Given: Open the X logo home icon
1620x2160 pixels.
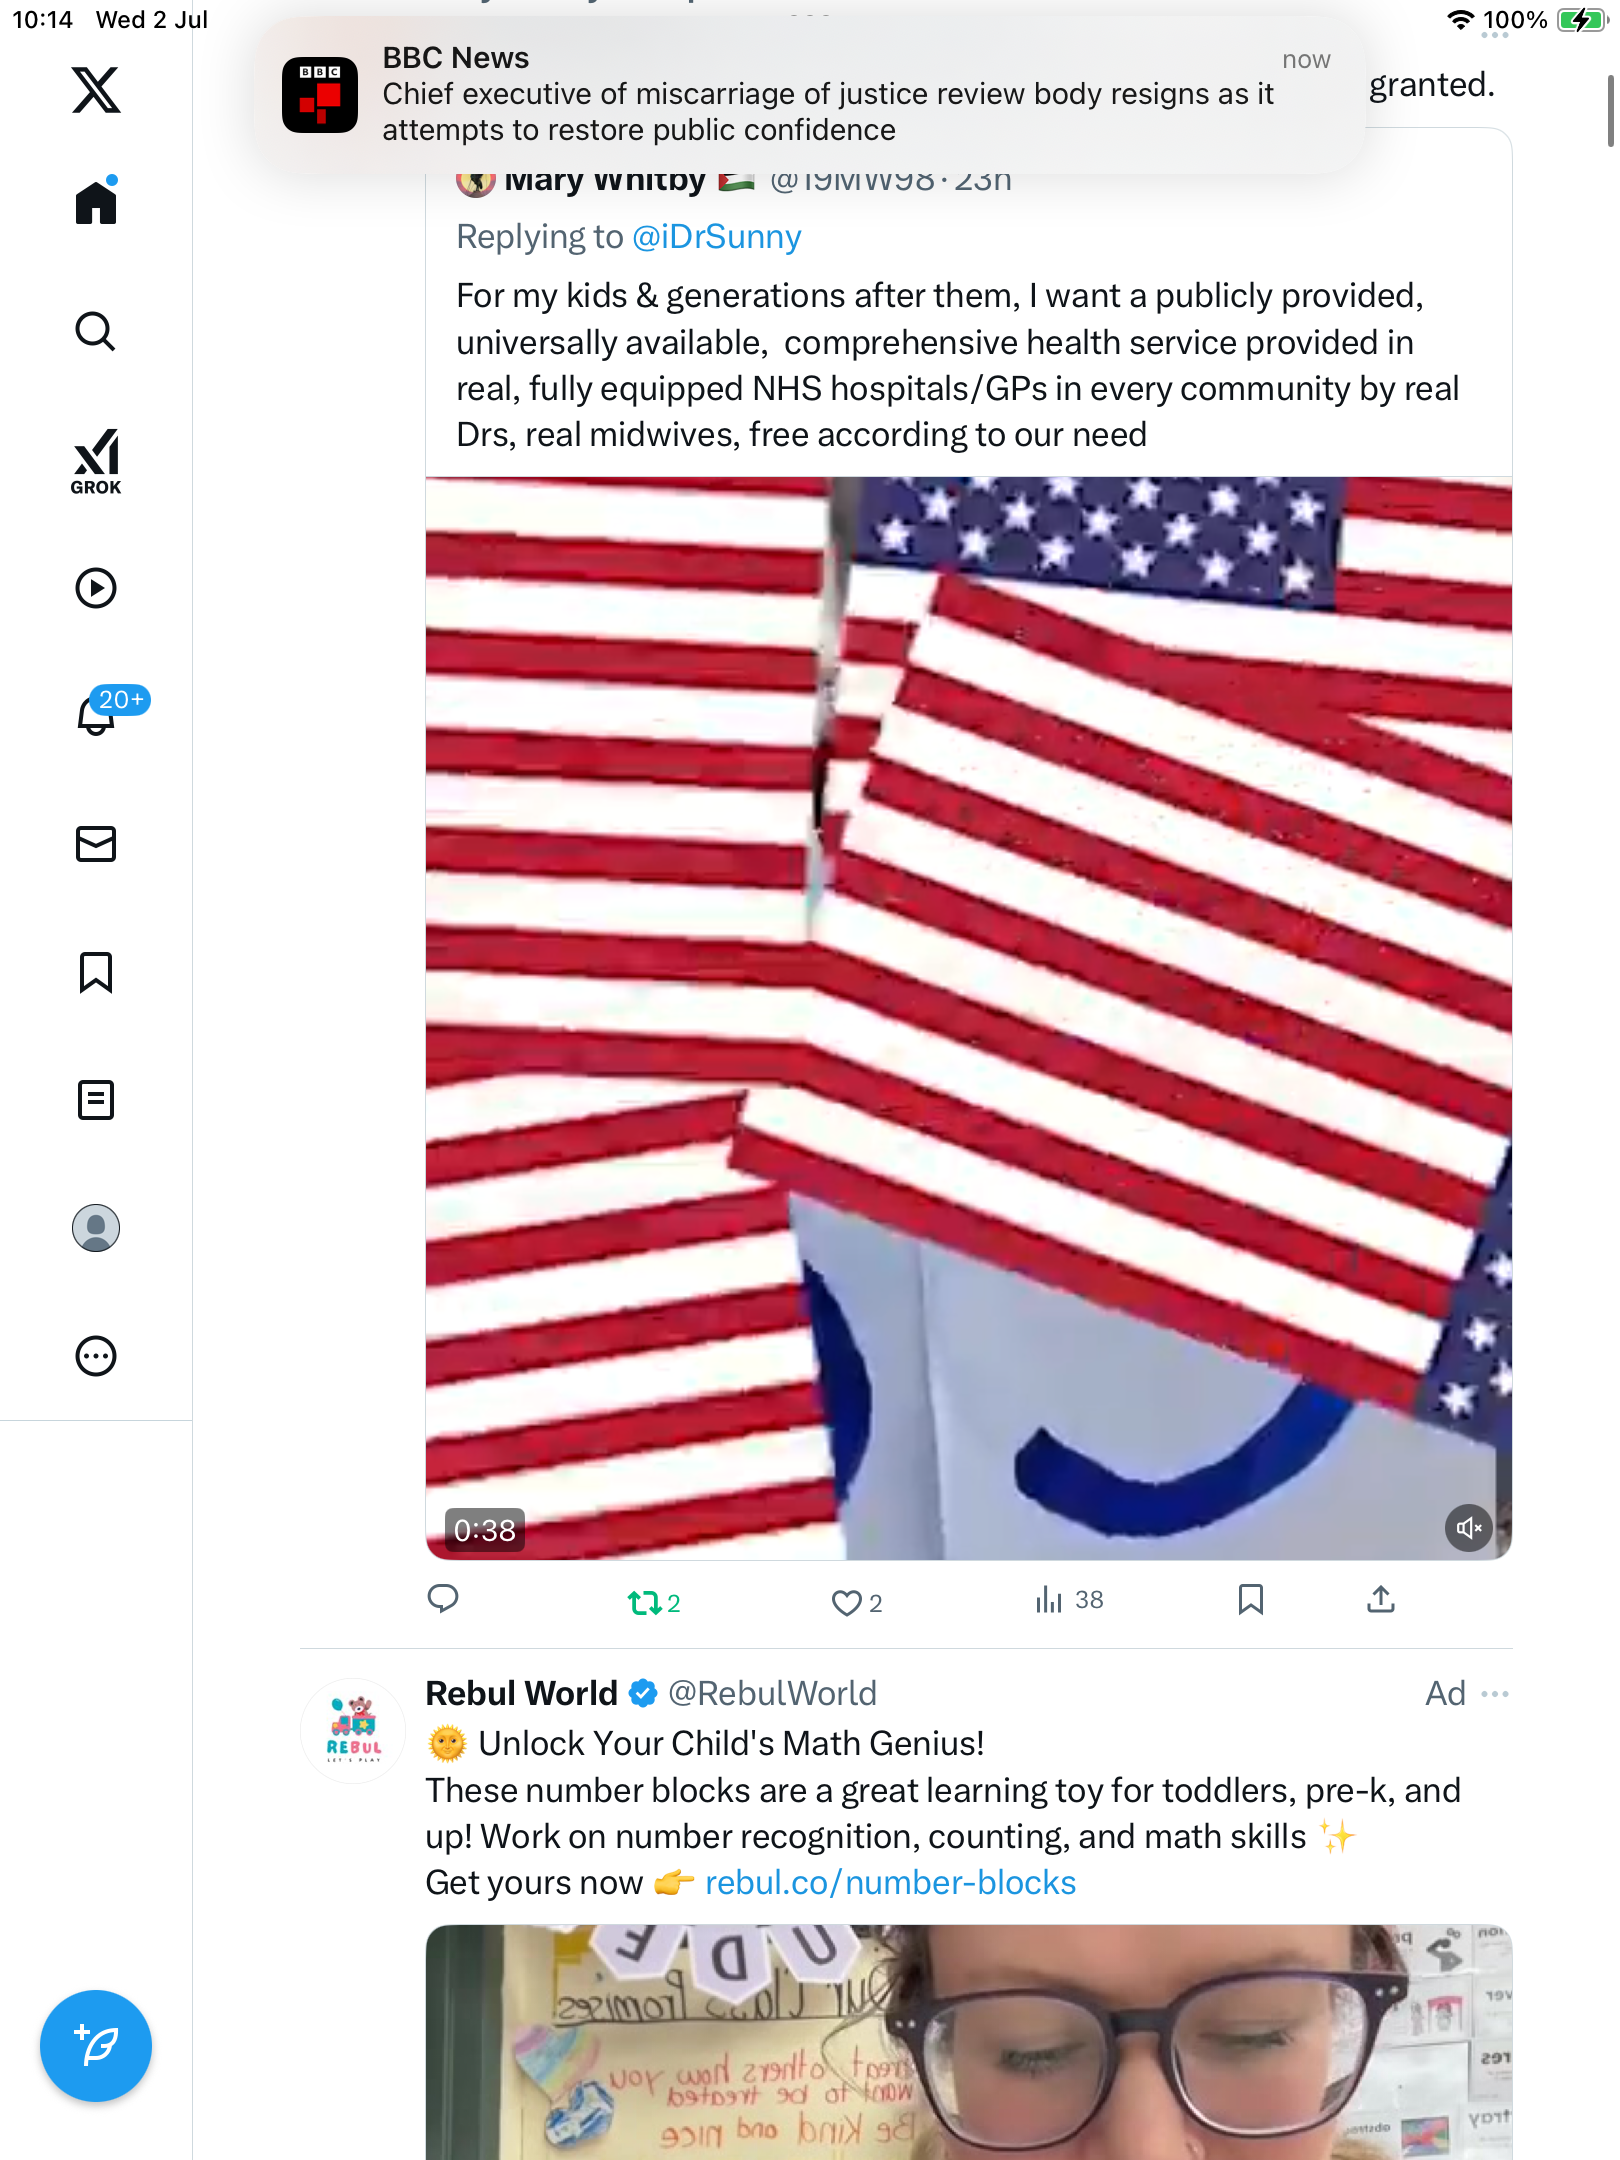Looking at the screenshot, I should pos(96,90).
